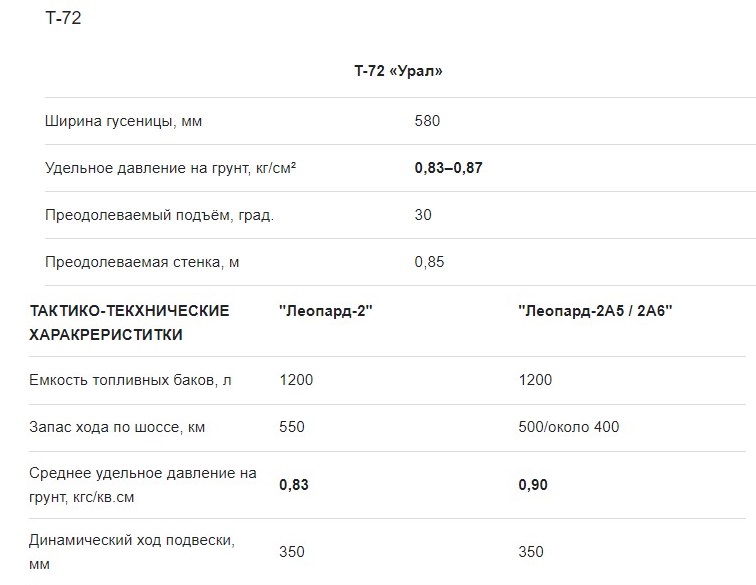This screenshot has width=756, height=585.
Task: Click the Преодолеваемый подъём row label
Action: pyautogui.click(x=160, y=215)
